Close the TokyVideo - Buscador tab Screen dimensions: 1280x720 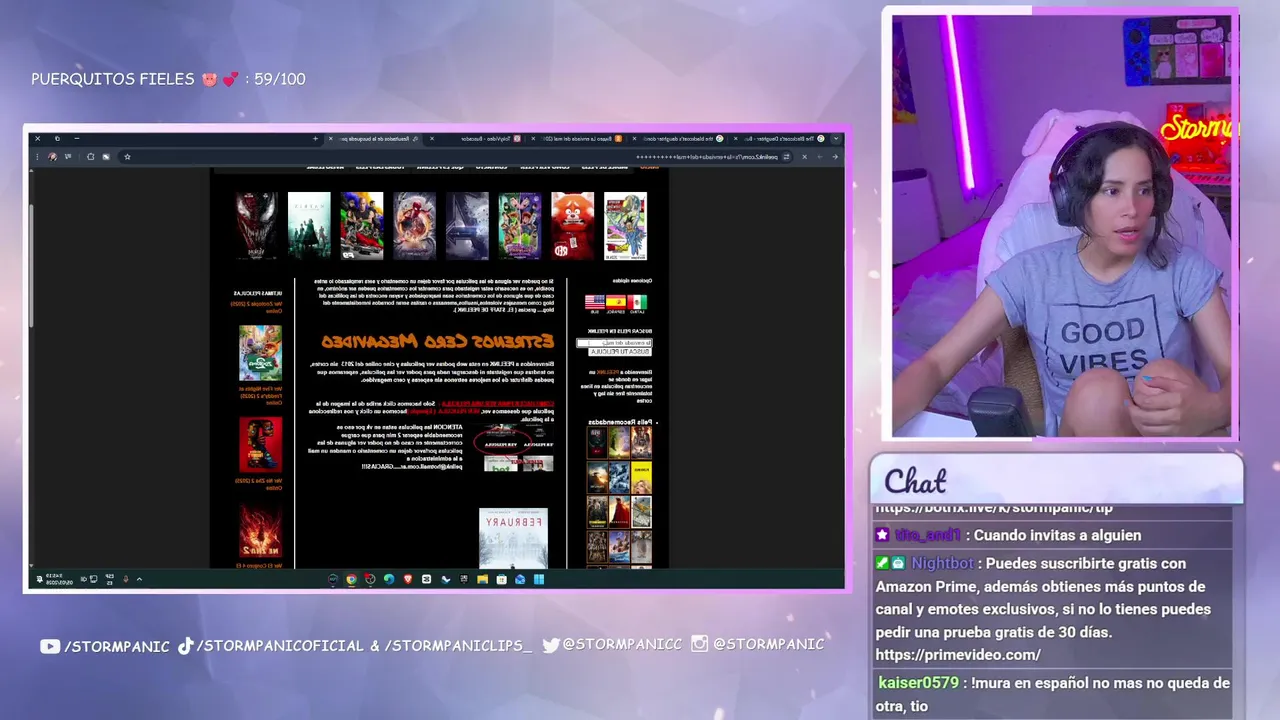click(x=432, y=139)
